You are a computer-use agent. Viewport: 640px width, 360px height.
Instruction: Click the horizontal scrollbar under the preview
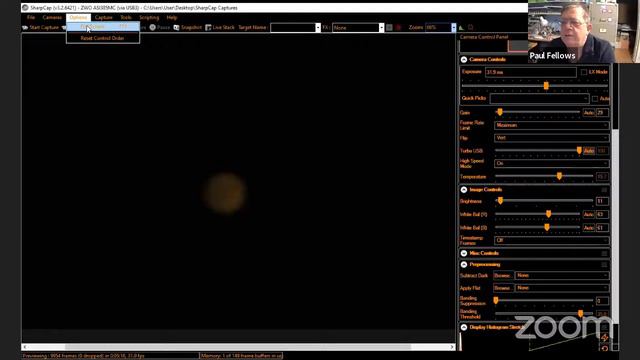click(238, 347)
